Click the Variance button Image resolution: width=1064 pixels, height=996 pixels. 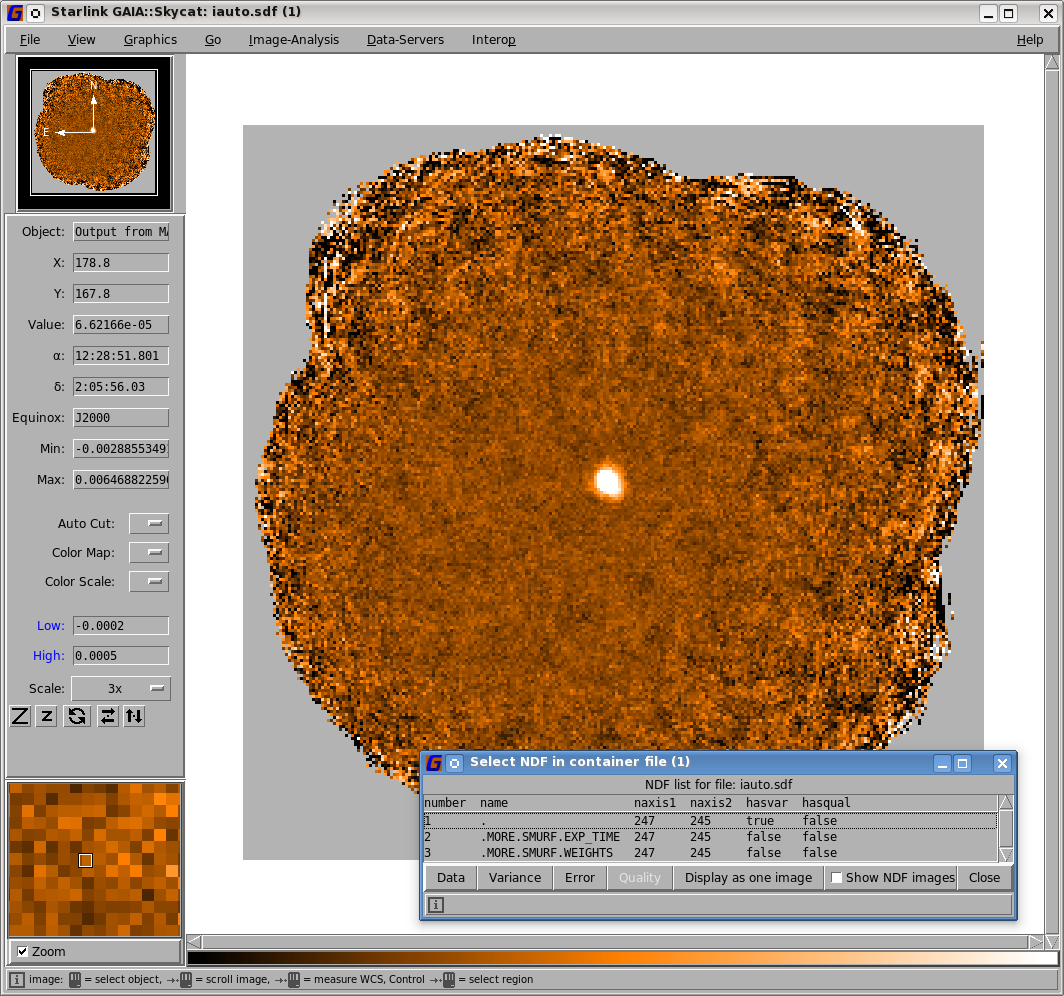[515, 878]
